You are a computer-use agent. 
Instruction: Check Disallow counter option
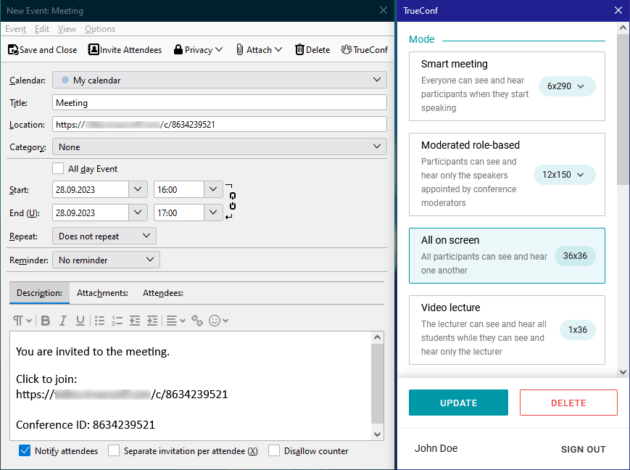274,451
